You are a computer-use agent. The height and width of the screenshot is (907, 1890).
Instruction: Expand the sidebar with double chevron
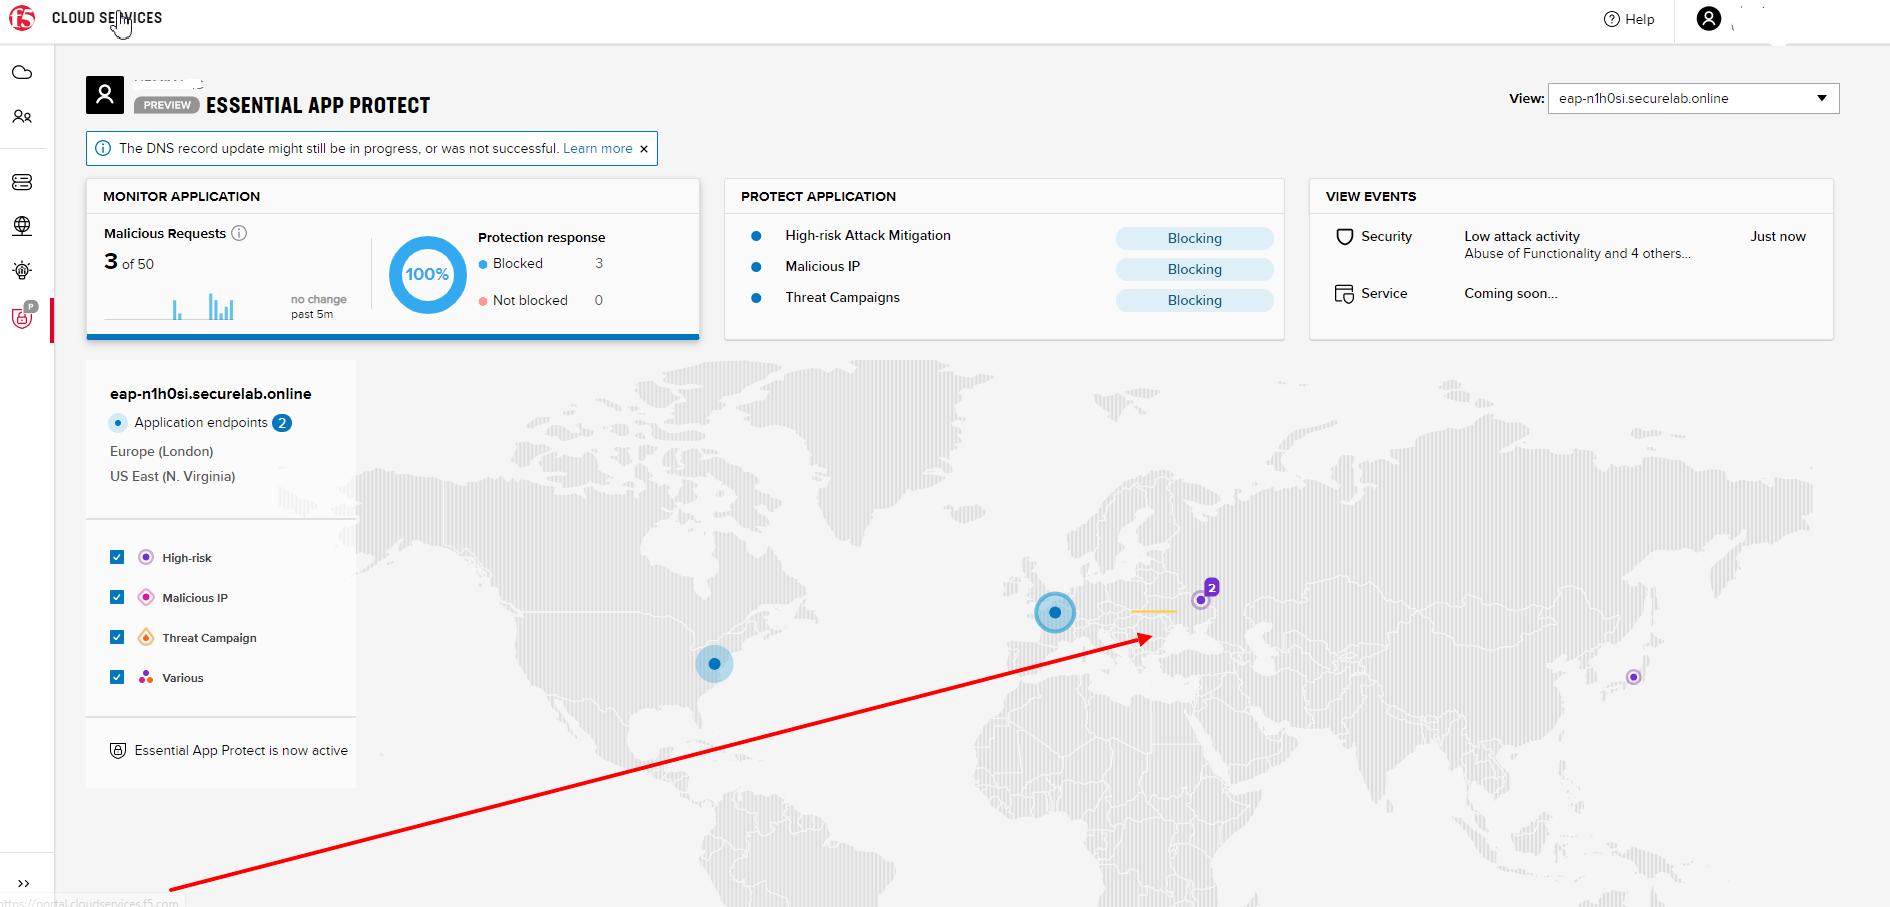(23, 883)
